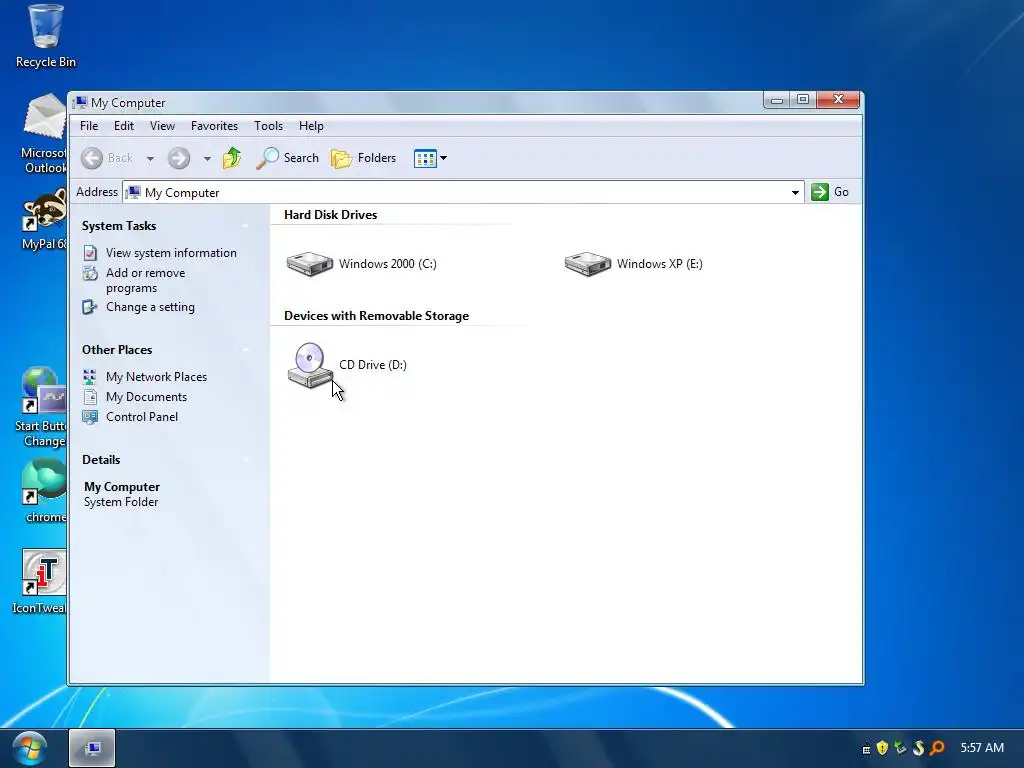The width and height of the screenshot is (1024, 768).
Task: Click Add or remove programs link
Action: [x=146, y=280]
